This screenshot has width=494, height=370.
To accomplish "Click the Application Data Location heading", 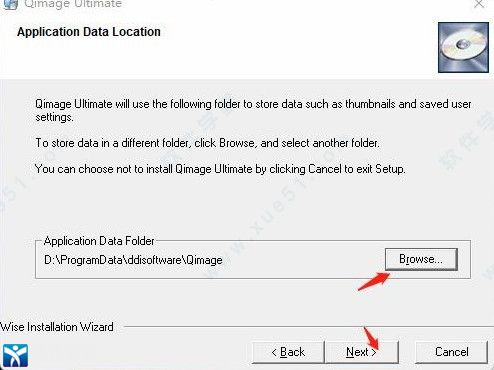I will (x=89, y=32).
